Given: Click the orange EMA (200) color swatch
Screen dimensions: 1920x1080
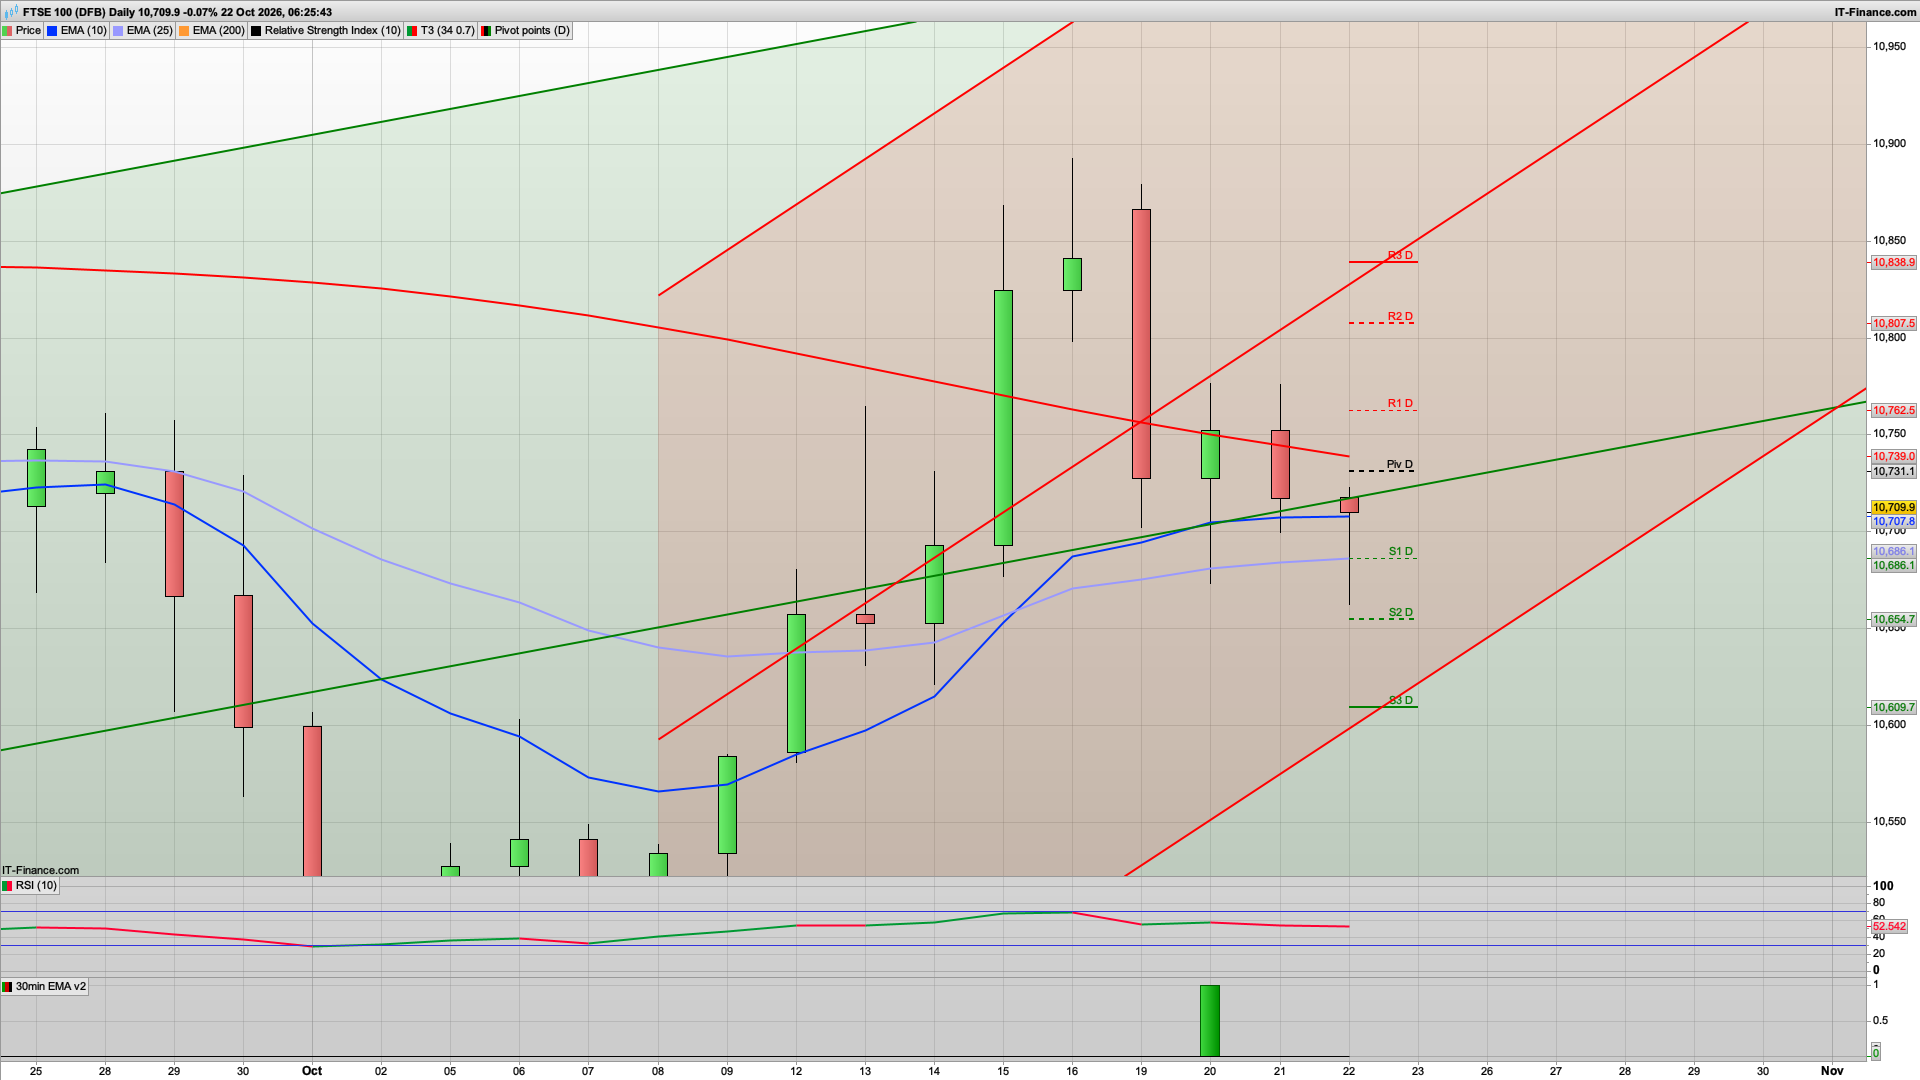Looking at the screenshot, I should (x=184, y=31).
